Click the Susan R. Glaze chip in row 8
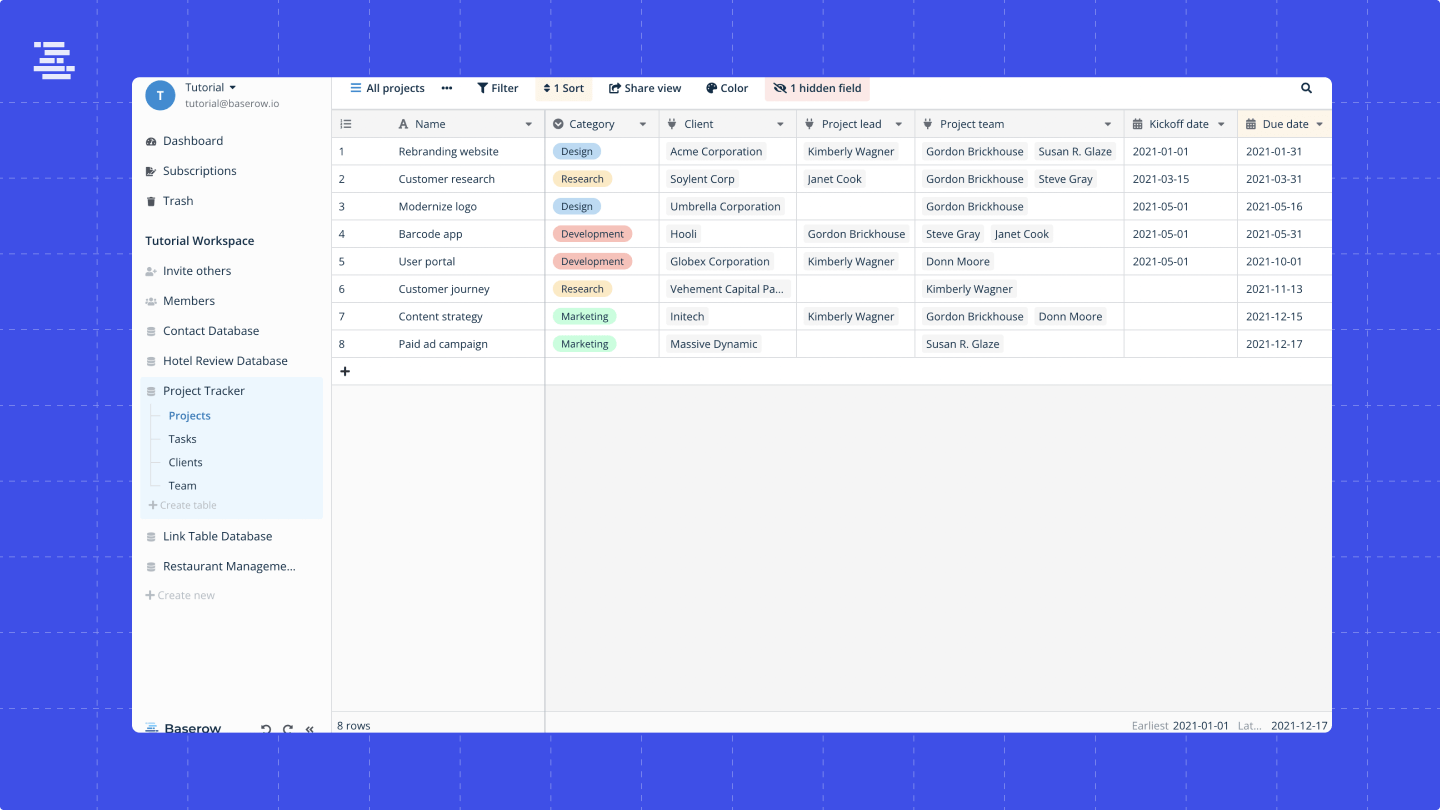The image size is (1441, 810). pyautogui.click(x=962, y=344)
